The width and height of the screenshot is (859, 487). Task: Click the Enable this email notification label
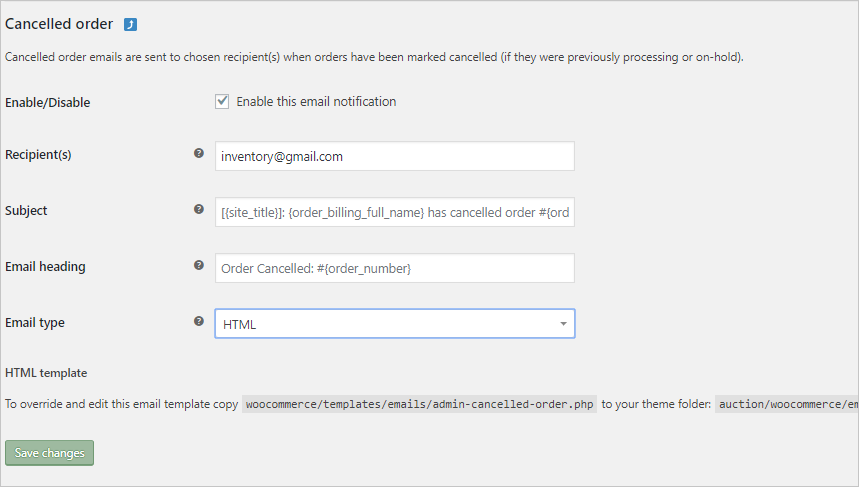tap(316, 101)
